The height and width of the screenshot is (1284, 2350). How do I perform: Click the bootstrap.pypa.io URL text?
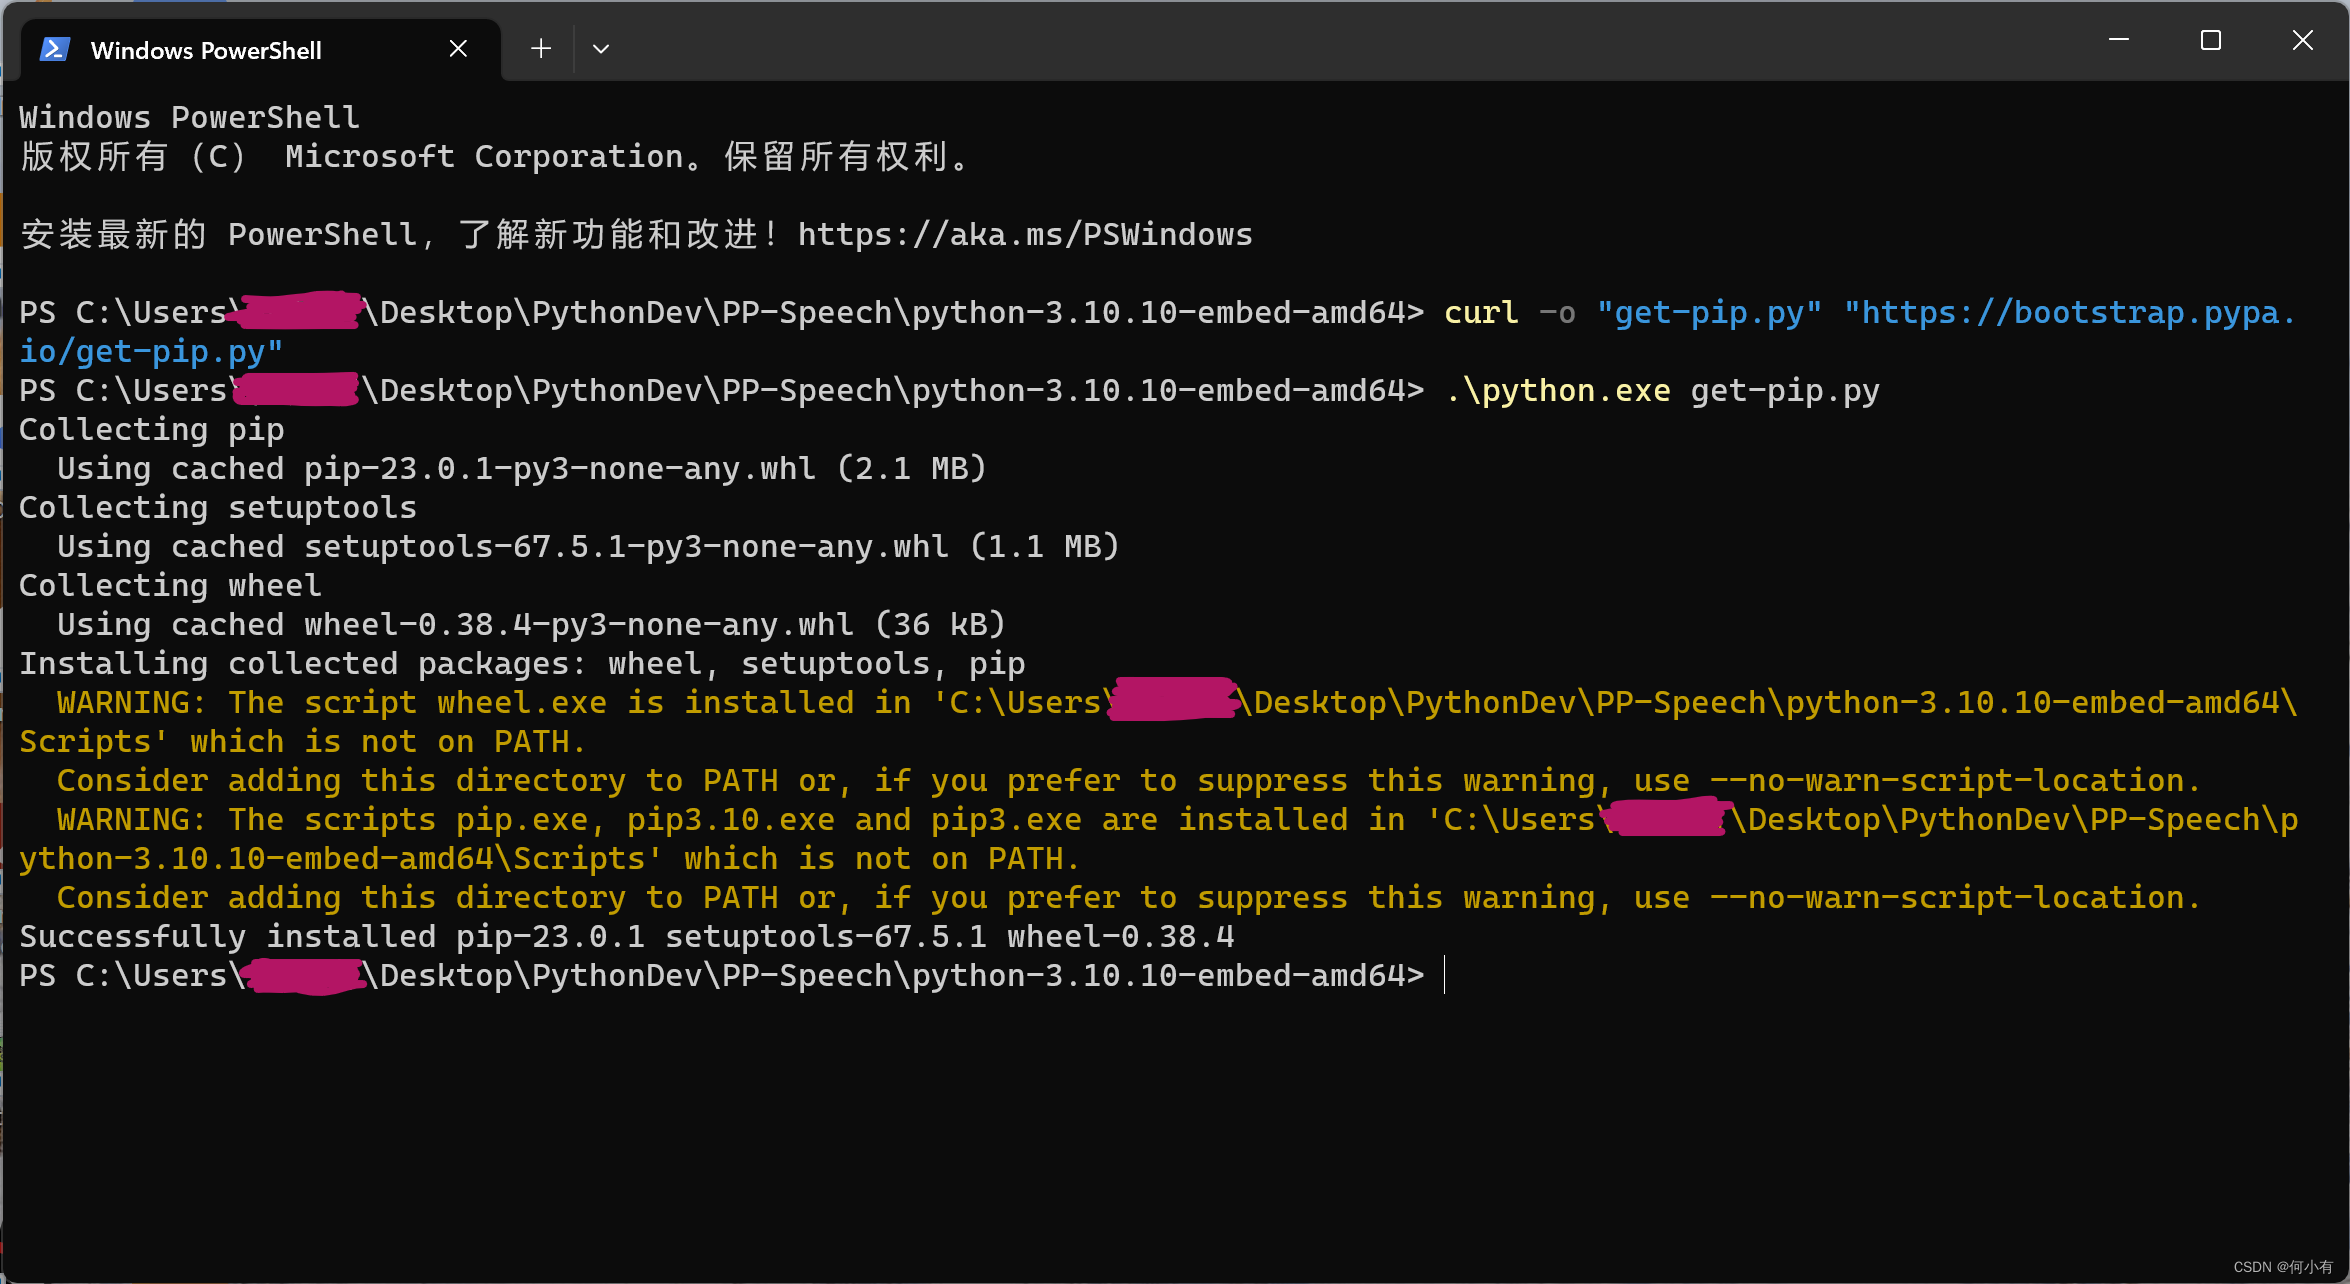click(x=2070, y=313)
